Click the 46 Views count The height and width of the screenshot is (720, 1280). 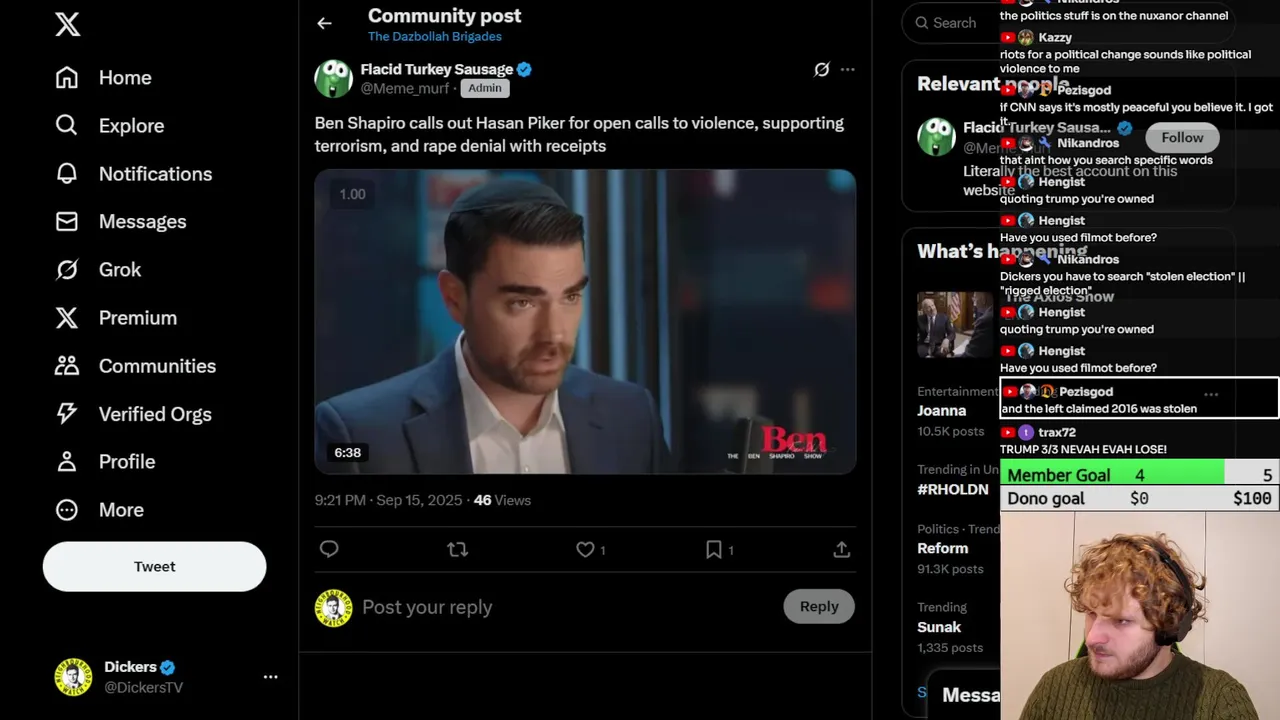pos(502,500)
